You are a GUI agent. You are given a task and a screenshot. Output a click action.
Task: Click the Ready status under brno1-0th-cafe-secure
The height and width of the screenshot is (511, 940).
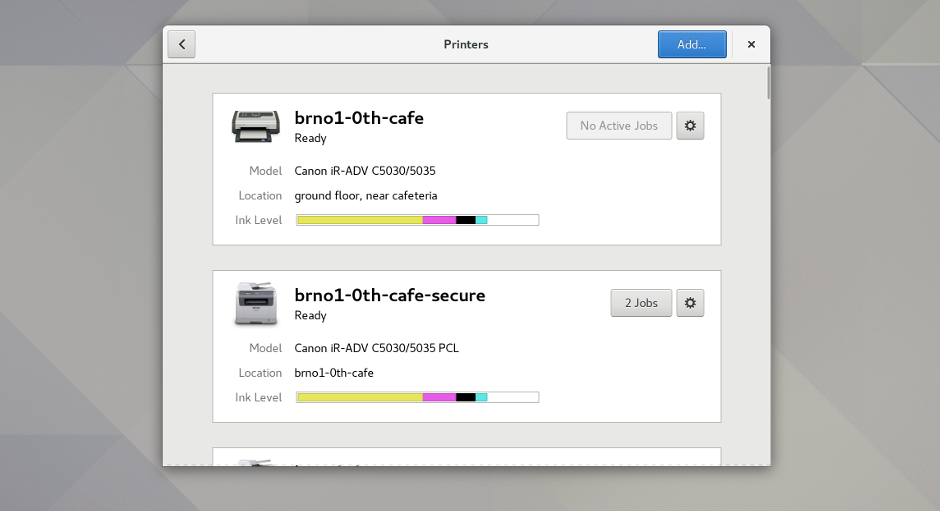tap(310, 316)
